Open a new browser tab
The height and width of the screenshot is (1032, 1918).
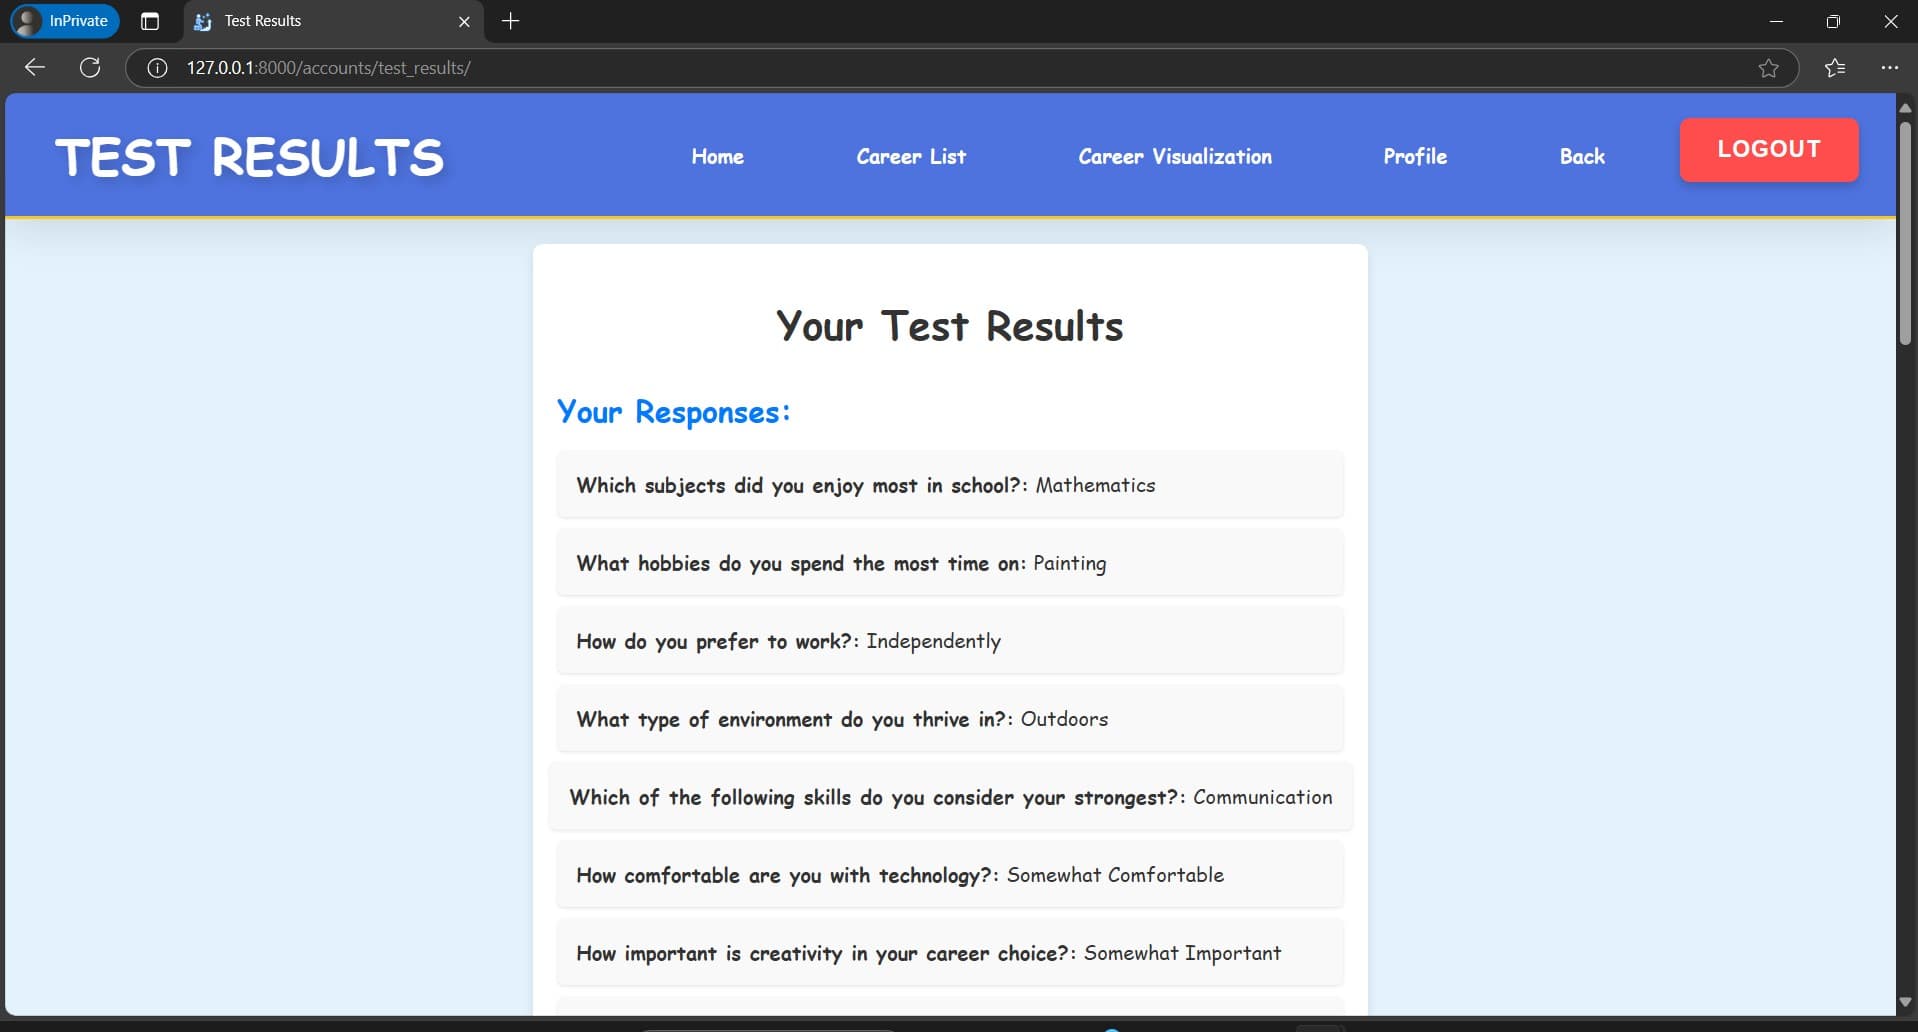point(510,21)
